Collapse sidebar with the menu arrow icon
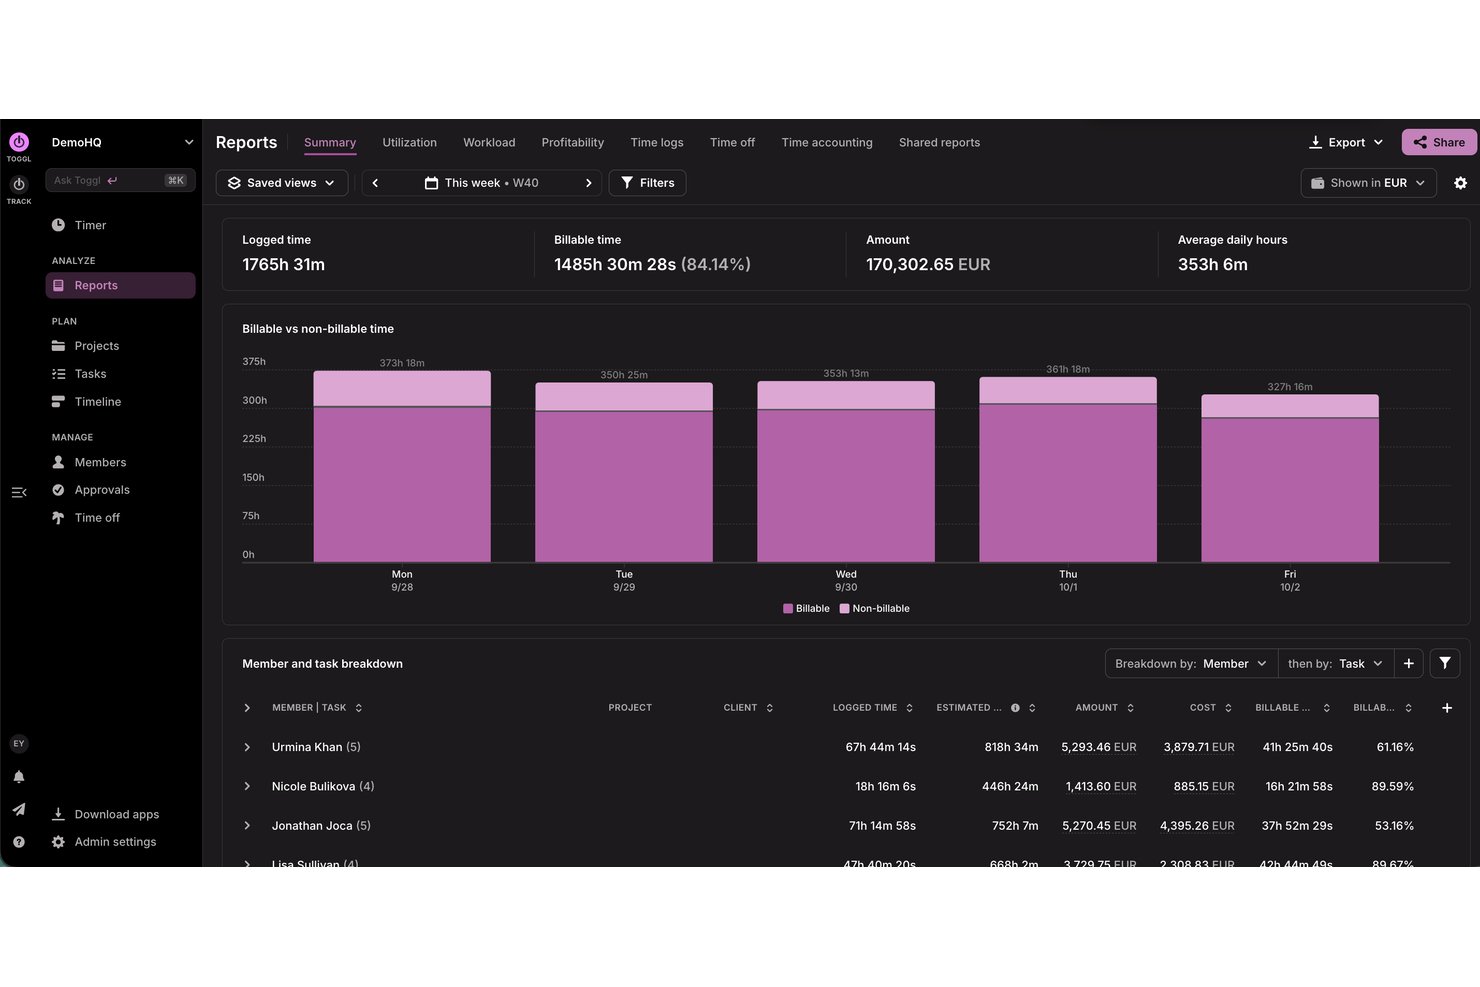This screenshot has width=1480, height=987. [19, 492]
